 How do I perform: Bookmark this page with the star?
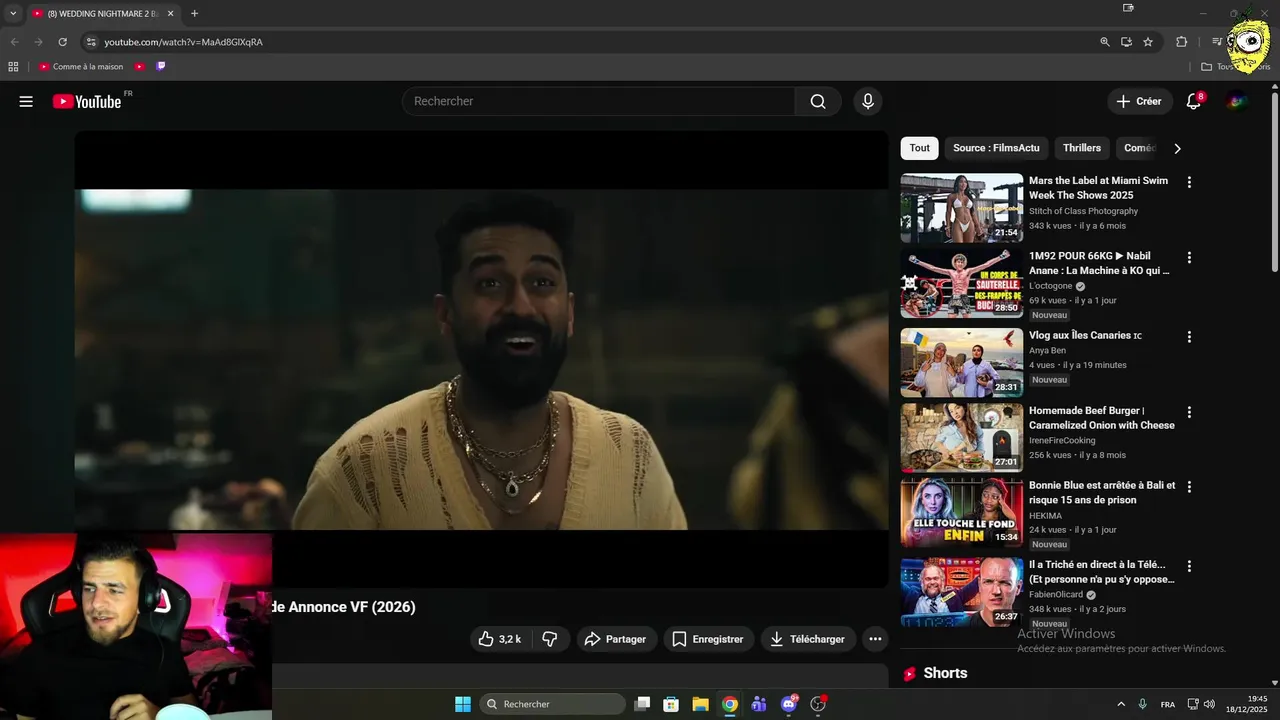click(x=1148, y=42)
